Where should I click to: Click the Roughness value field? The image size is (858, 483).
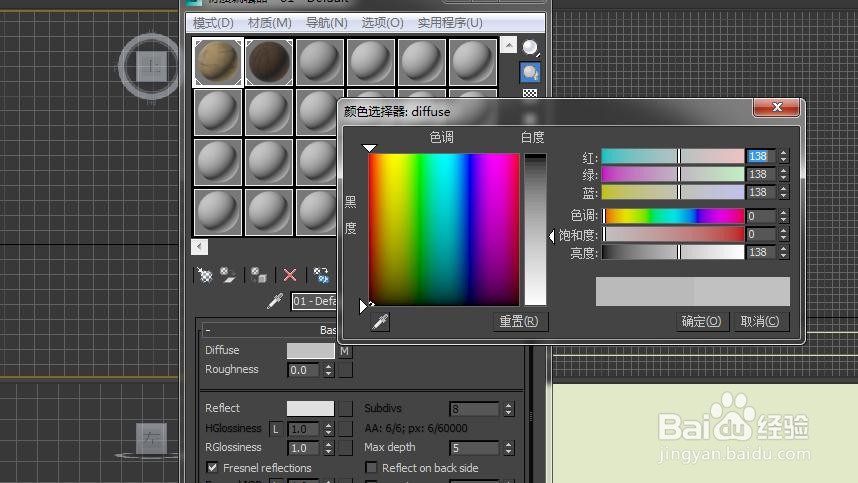tap(304, 370)
